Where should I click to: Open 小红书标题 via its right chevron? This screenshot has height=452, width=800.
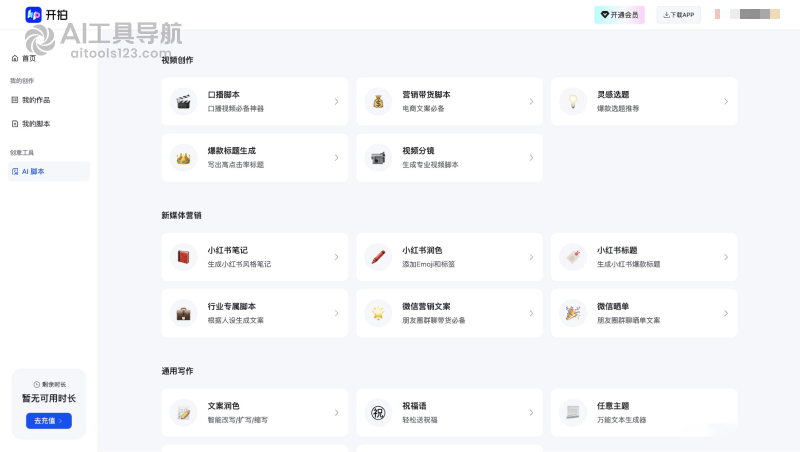click(x=726, y=257)
